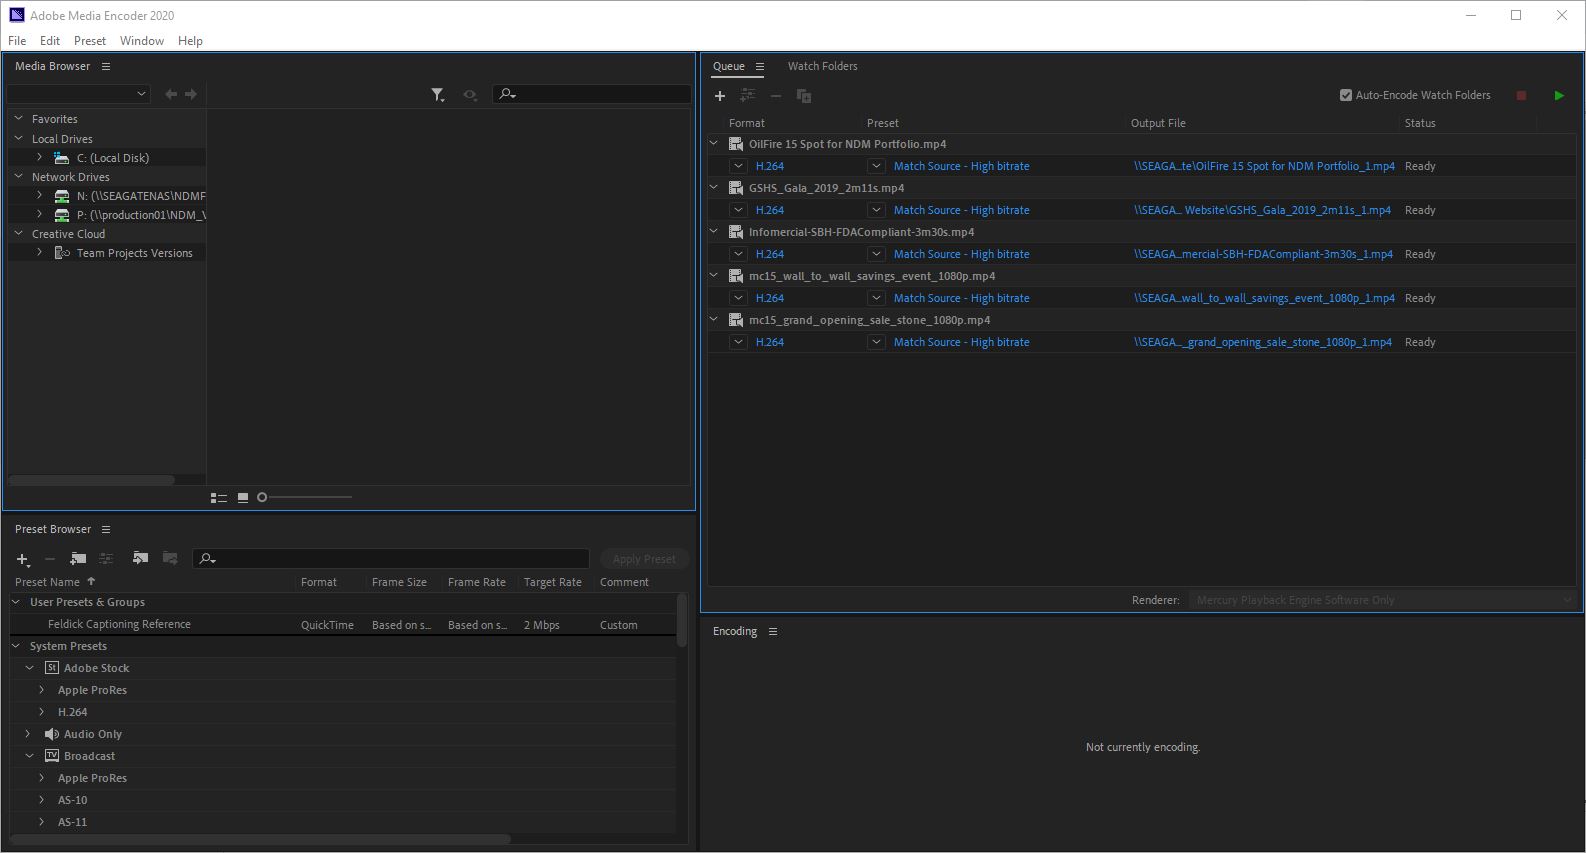Image resolution: width=1586 pixels, height=853 pixels.
Task: Click Create New Preset plus icon
Action: [x=23, y=559]
